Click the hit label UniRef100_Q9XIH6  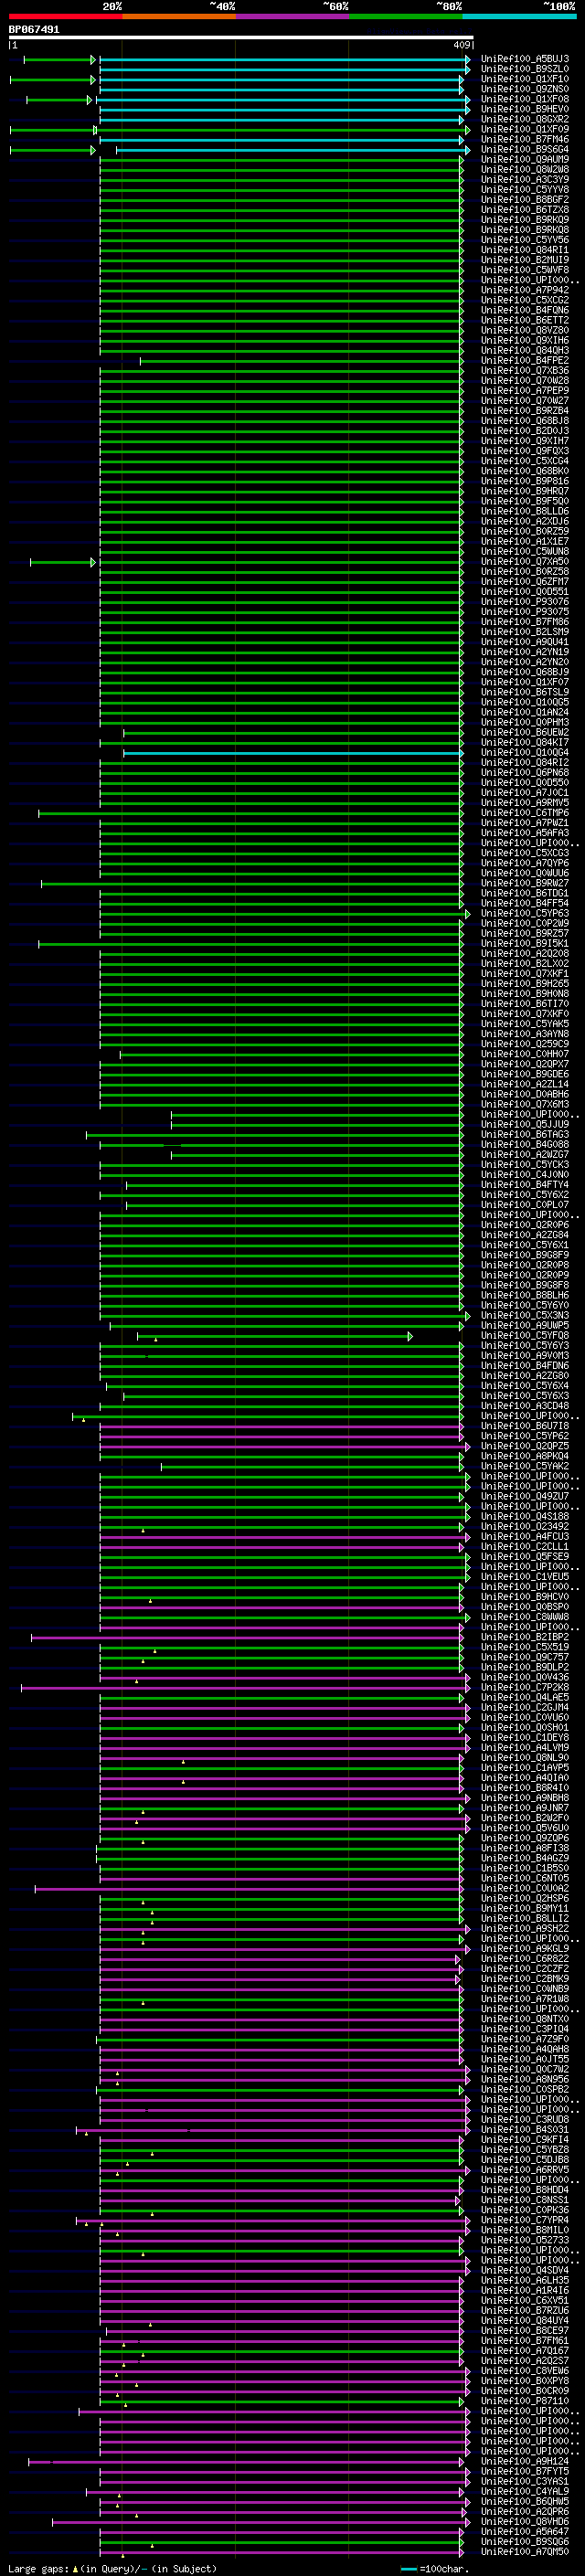(x=525, y=340)
